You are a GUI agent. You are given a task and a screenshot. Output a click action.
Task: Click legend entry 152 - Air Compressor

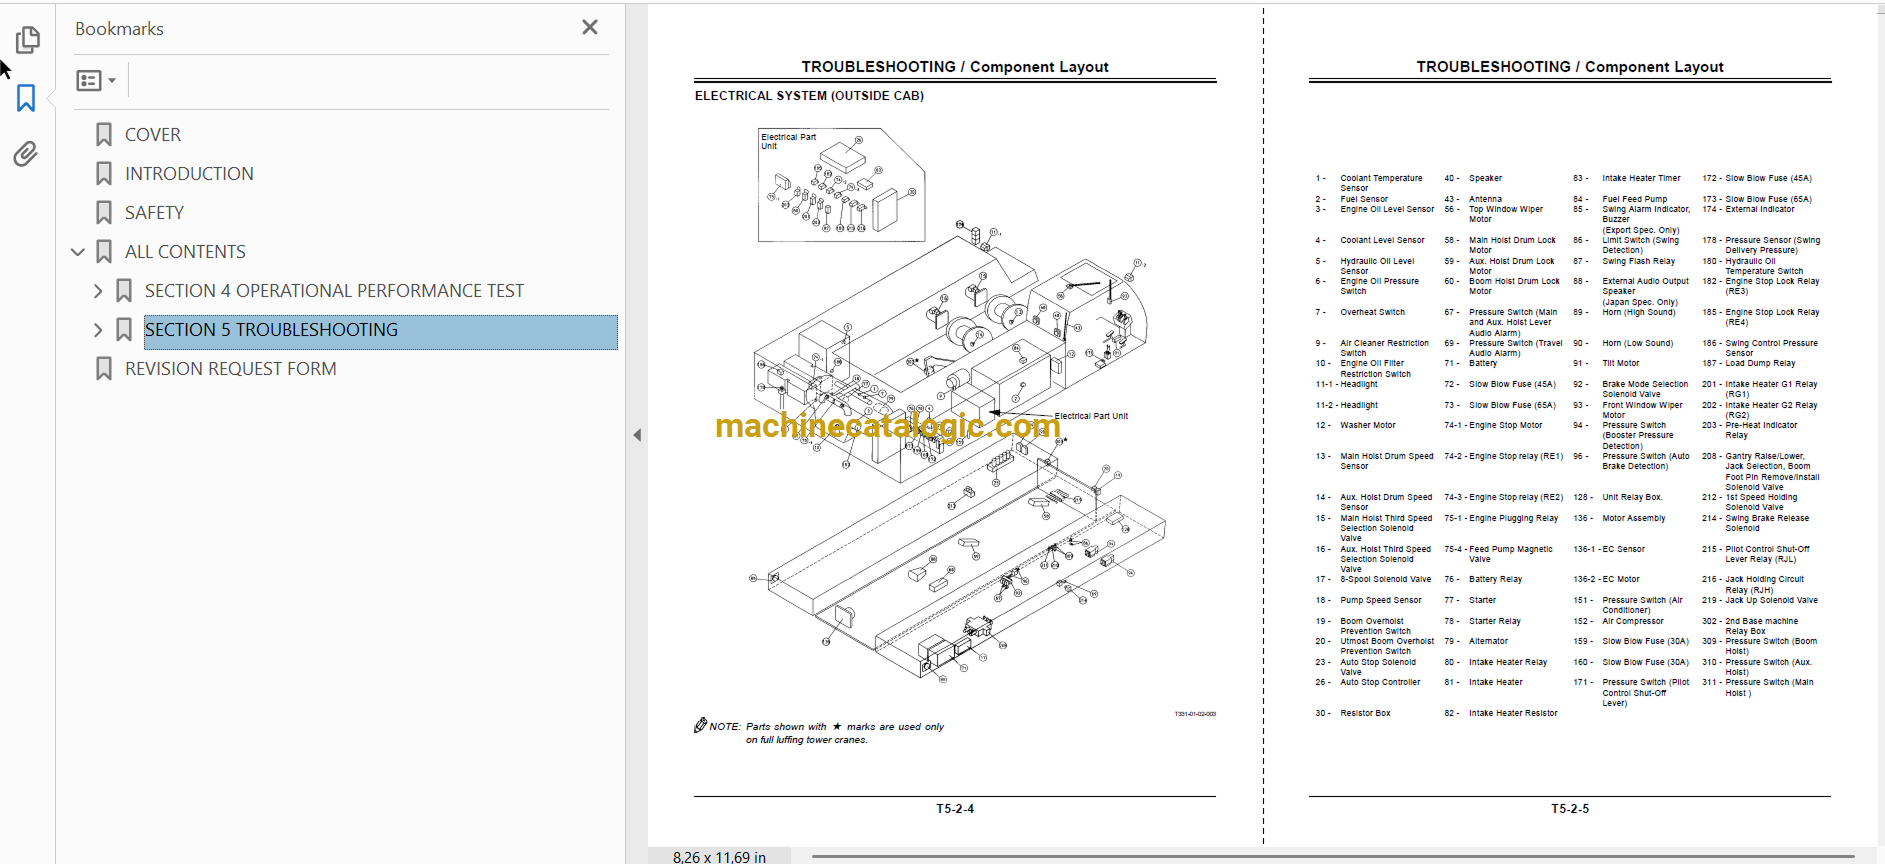(1618, 621)
